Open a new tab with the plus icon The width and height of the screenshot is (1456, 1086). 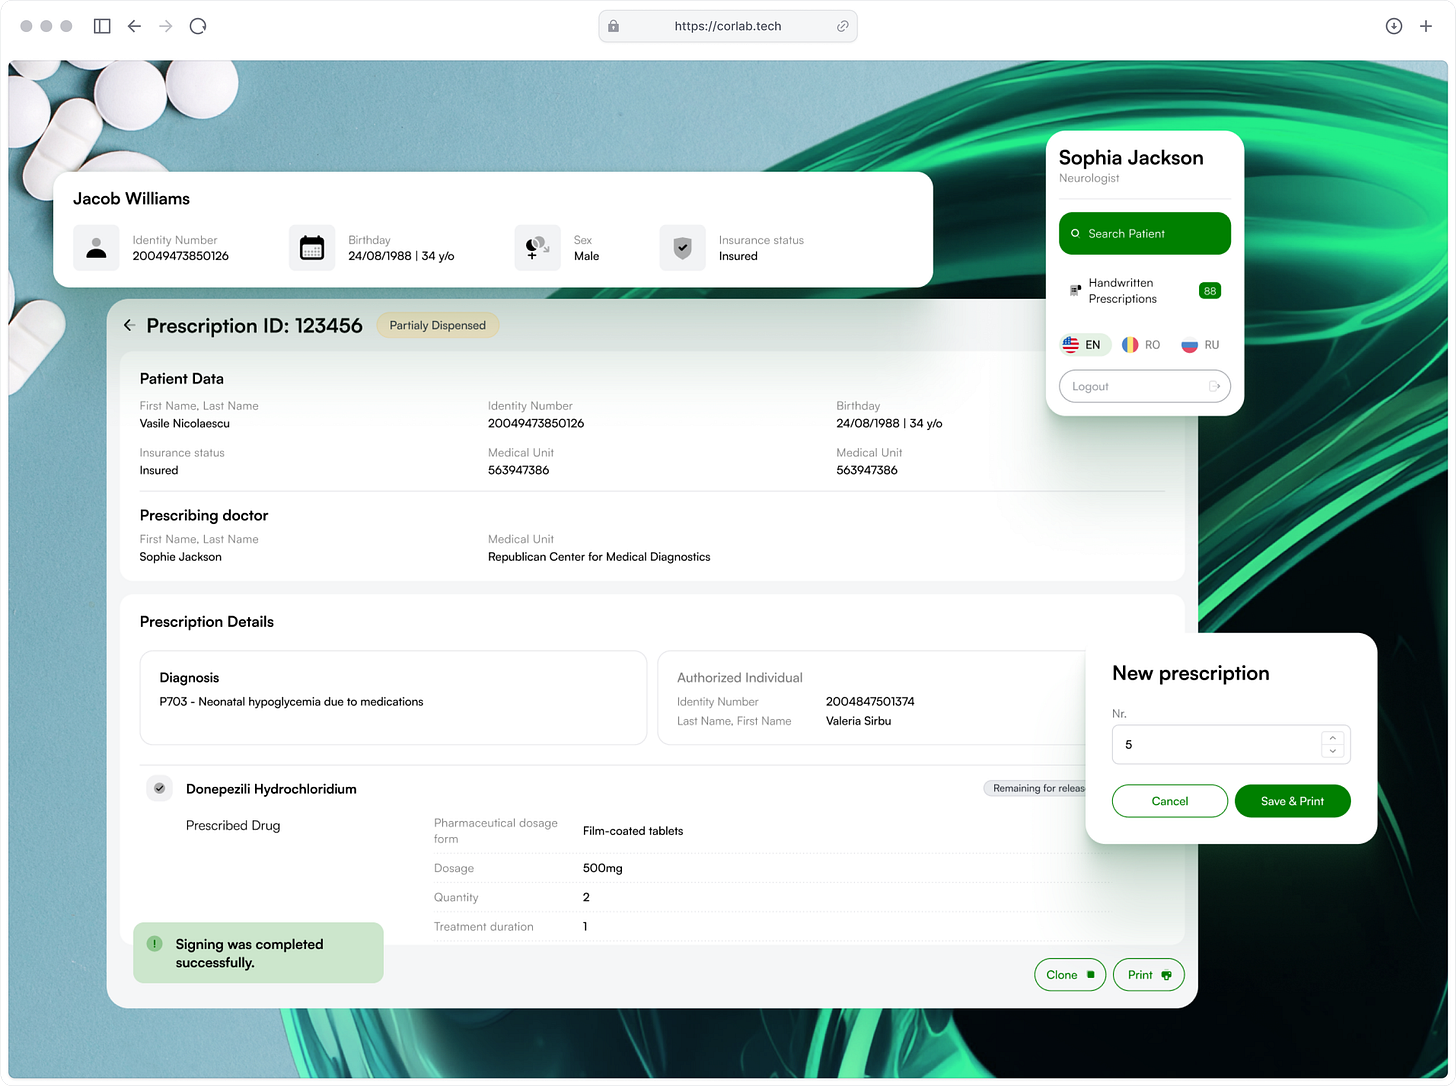coord(1426,26)
